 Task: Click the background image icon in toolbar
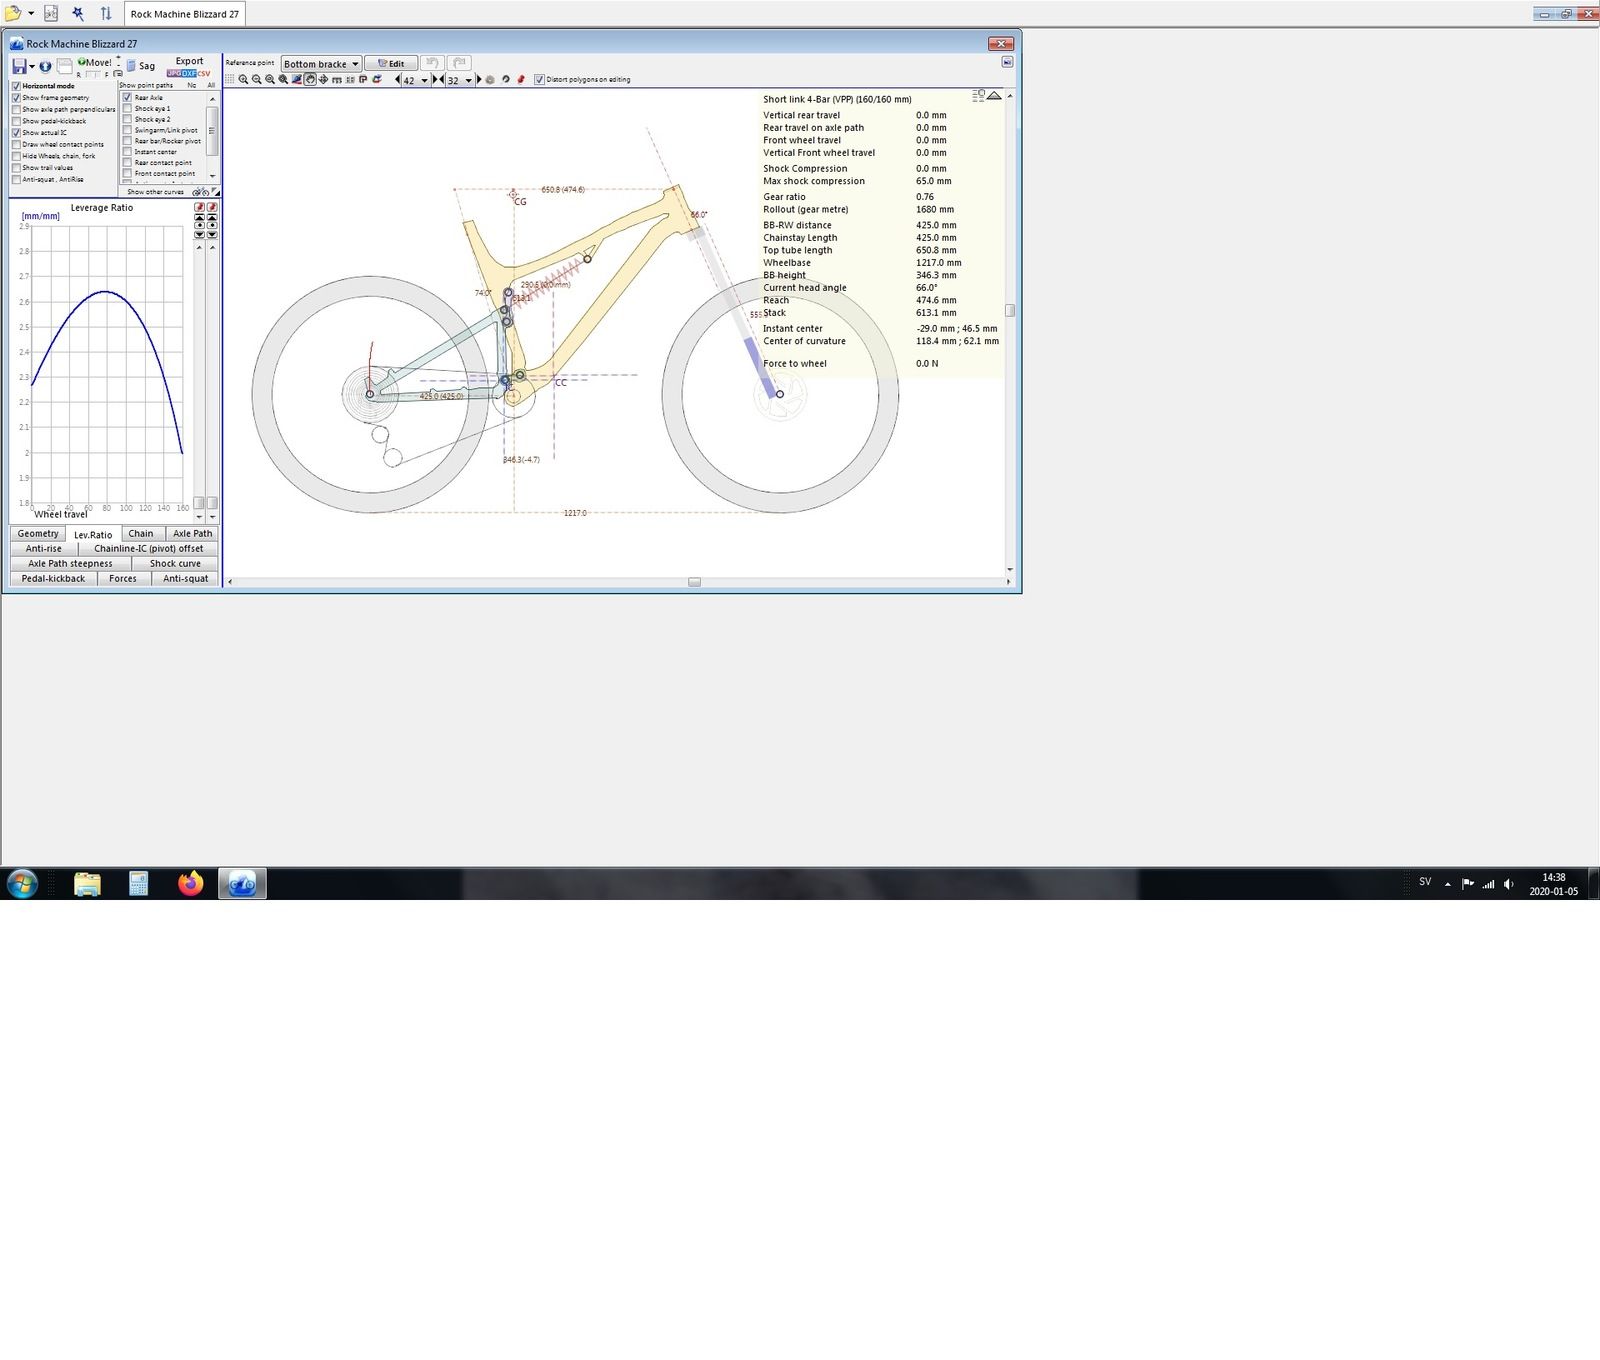[297, 80]
